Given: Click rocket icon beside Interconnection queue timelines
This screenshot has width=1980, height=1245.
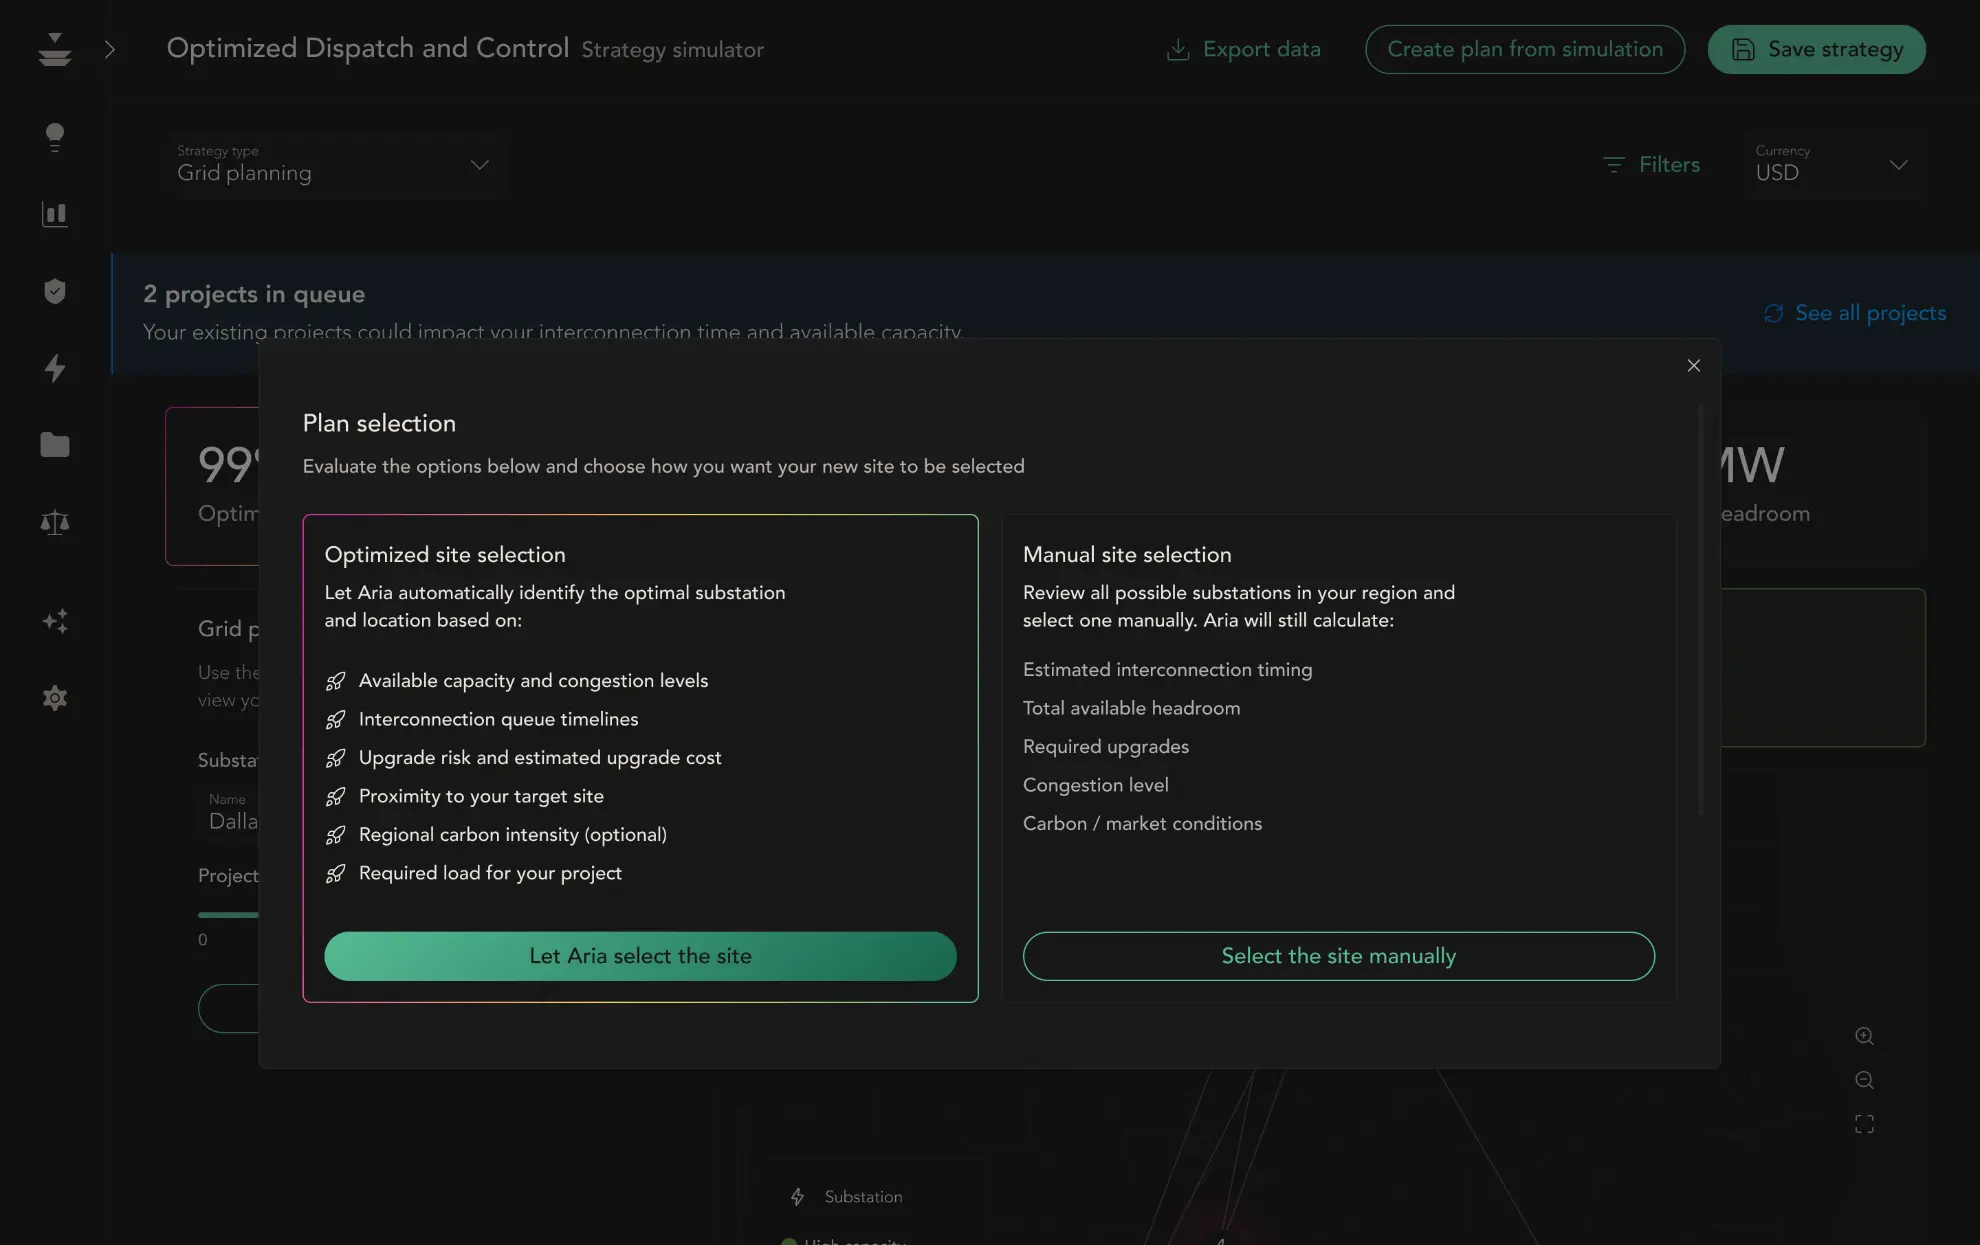Looking at the screenshot, I should (336, 720).
